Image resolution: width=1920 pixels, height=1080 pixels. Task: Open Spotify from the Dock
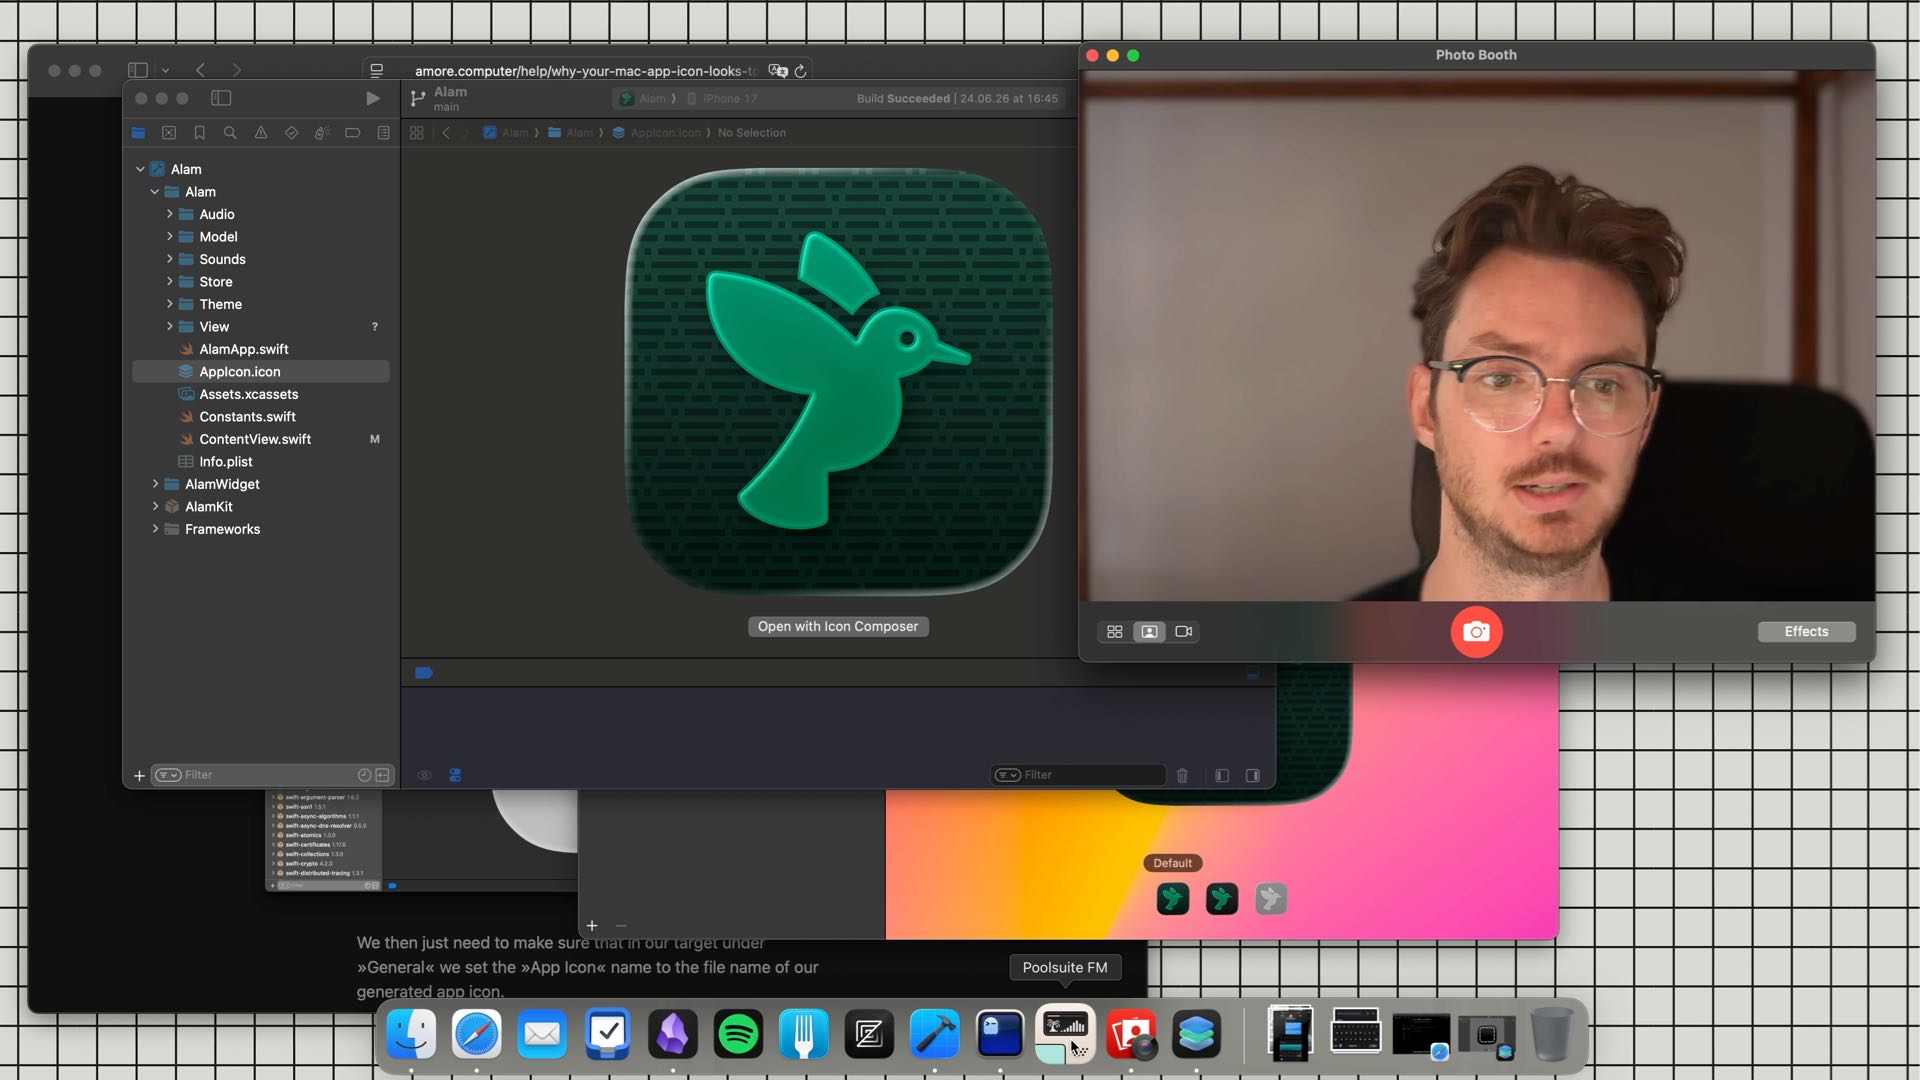click(x=738, y=1034)
